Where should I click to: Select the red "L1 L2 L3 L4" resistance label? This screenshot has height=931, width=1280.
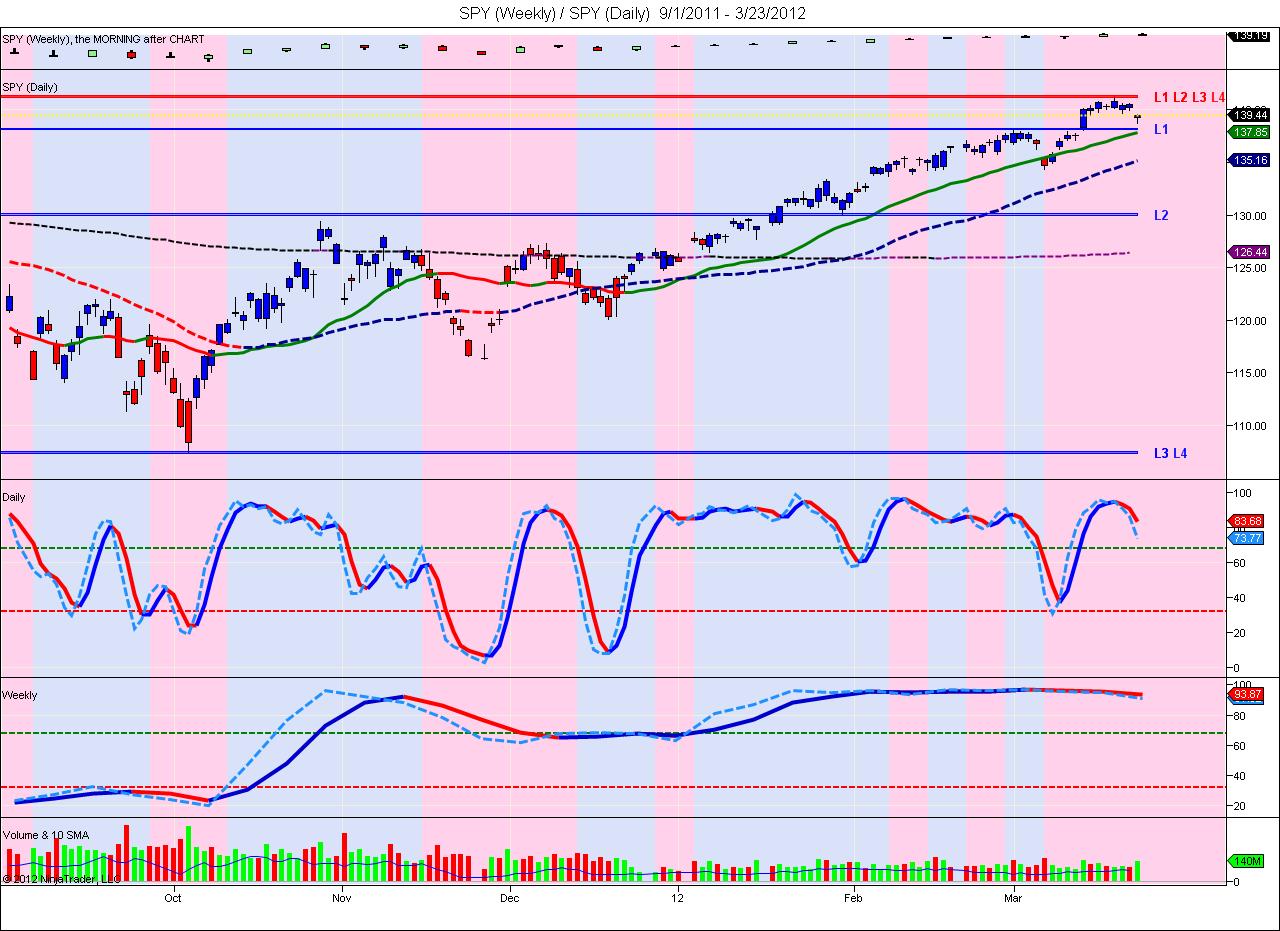1189,97
